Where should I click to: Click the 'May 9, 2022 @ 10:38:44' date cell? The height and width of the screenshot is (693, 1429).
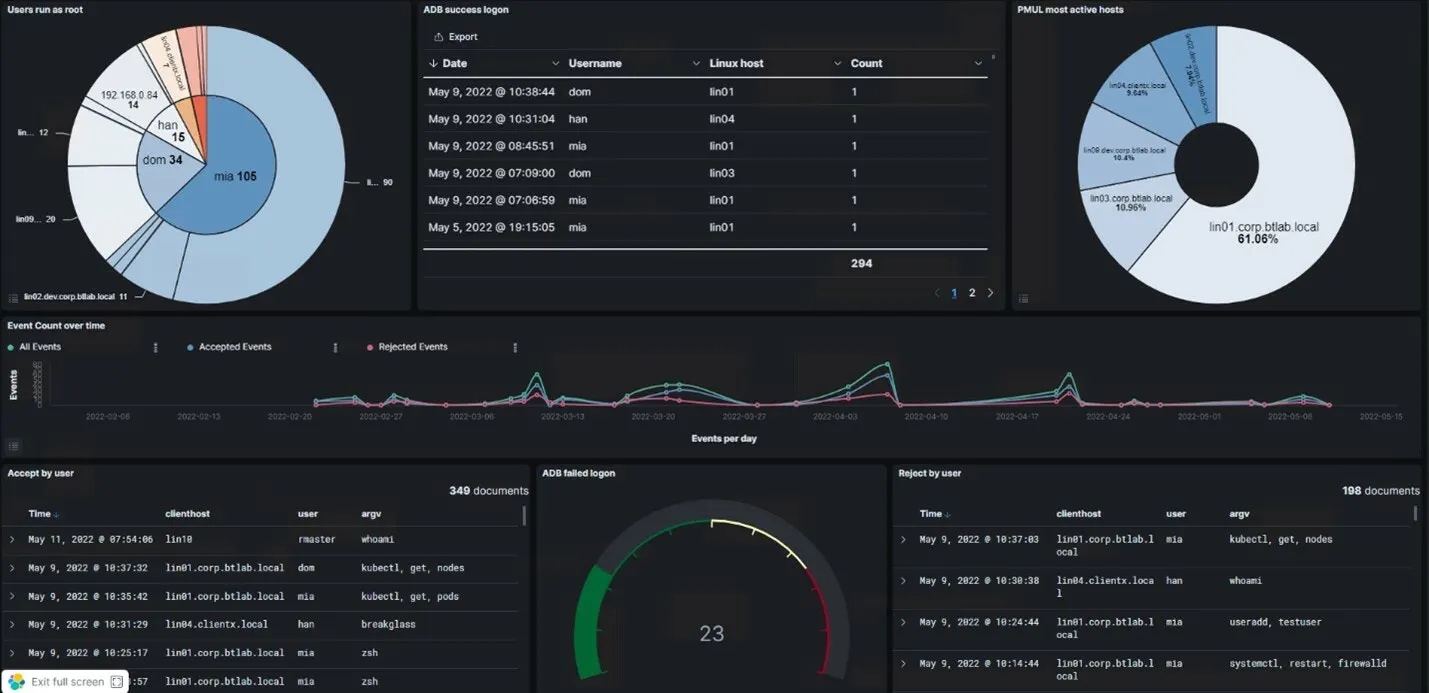pos(491,92)
